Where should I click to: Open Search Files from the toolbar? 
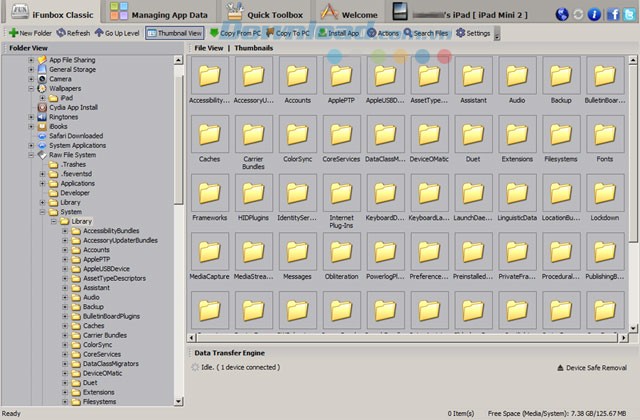coord(428,33)
